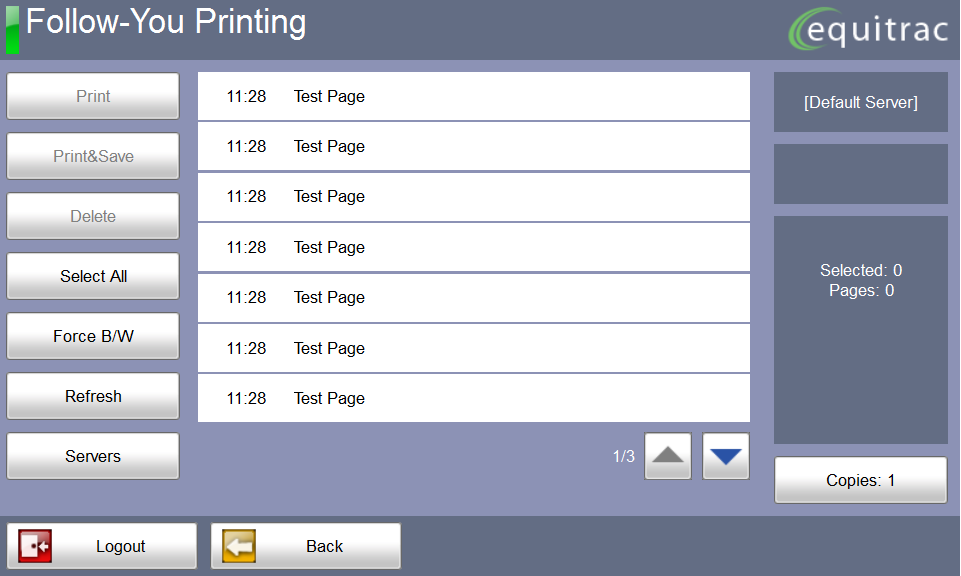Toggle Force B/W printing
This screenshot has height=576, width=961.
click(x=93, y=336)
